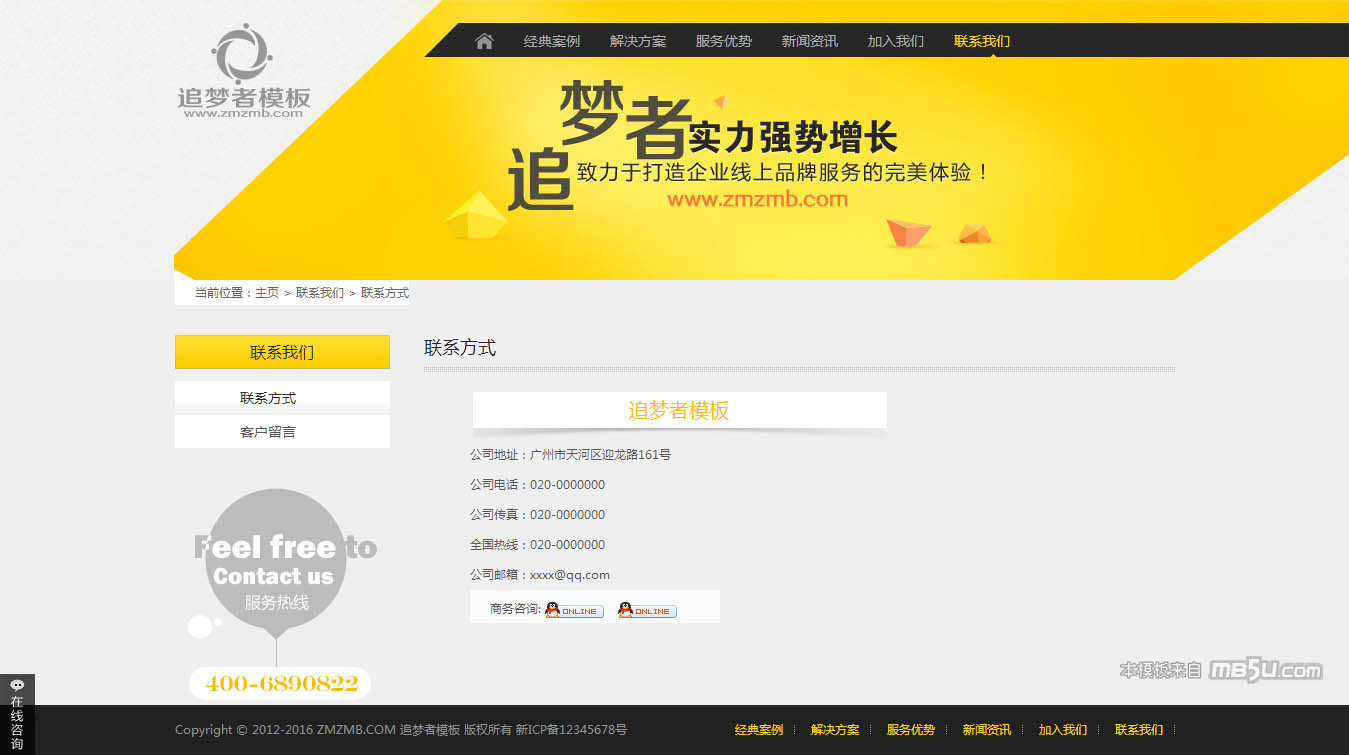The width and height of the screenshot is (1349, 755).
Task: Click the second QQ online chat icon
Action: pyautogui.click(x=647, y=610)
